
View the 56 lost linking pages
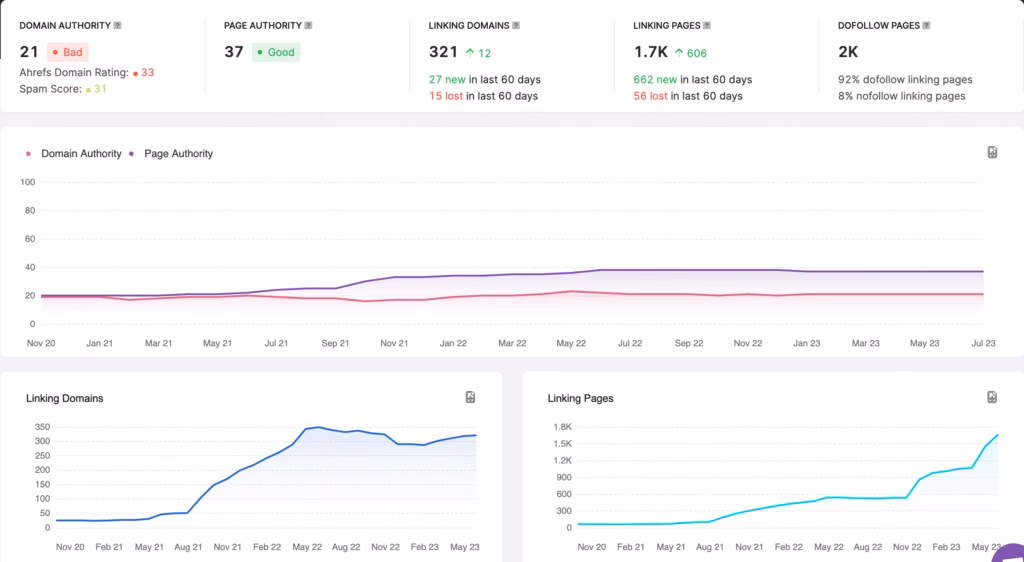(x=652, y=96)
